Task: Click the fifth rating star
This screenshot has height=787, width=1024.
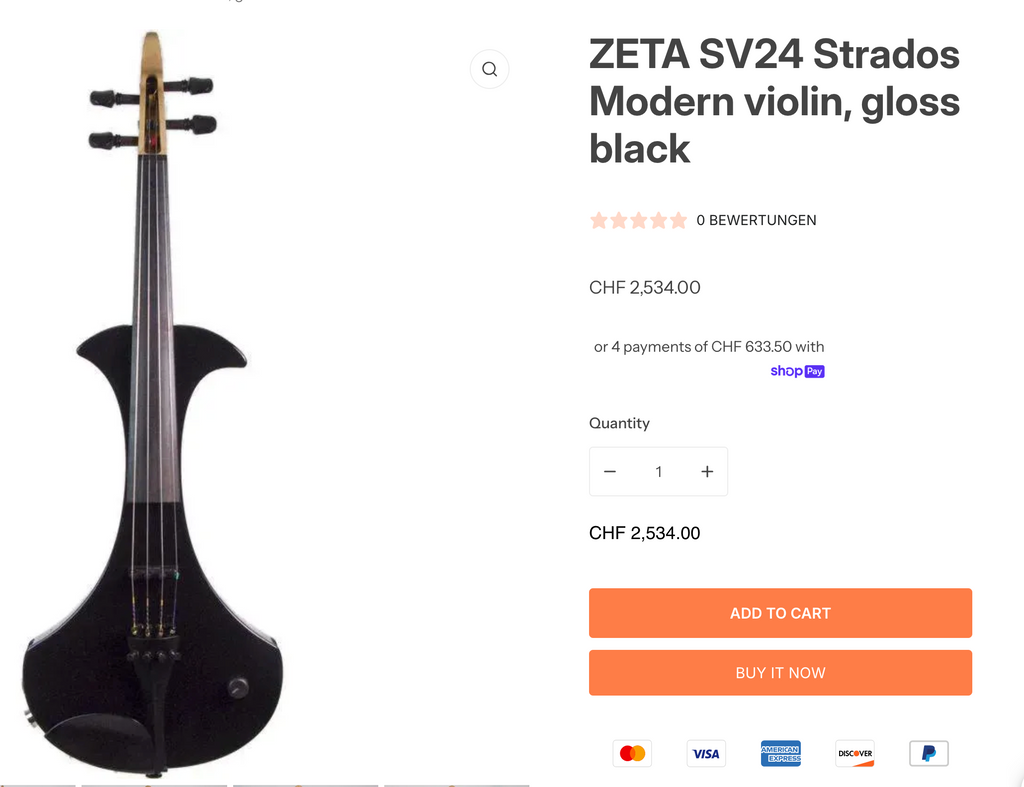Action: [x=678, y=220]
